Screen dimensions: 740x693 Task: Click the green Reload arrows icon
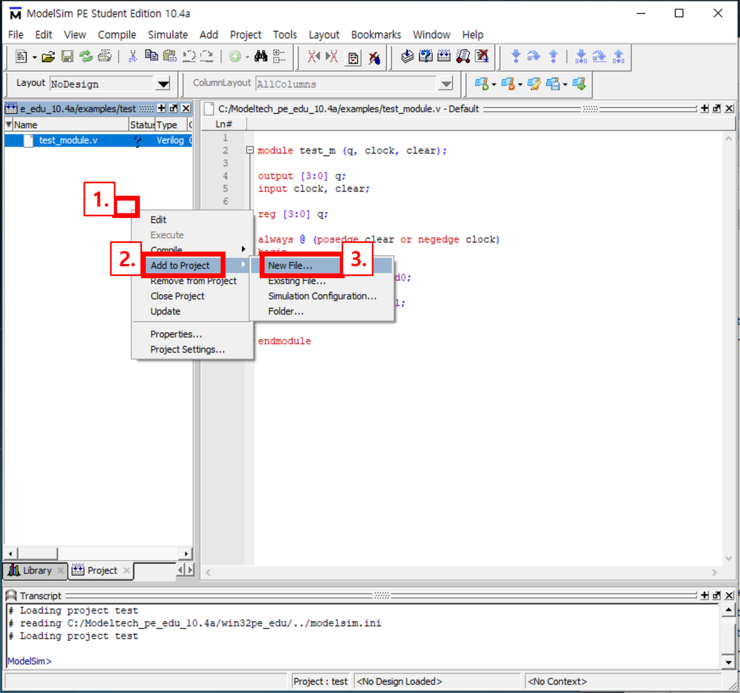click(86, 57)
